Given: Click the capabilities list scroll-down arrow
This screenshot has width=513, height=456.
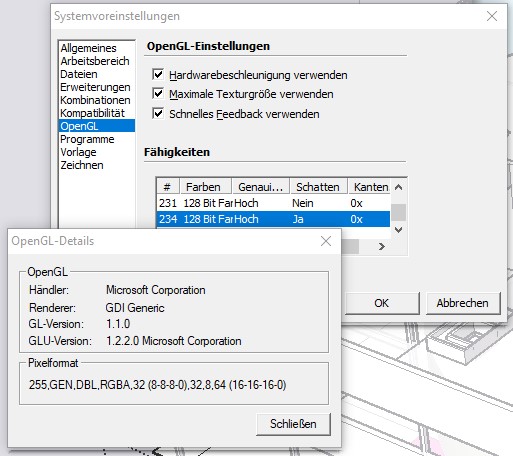Looking at the screenshot, I should [x=398, y=230].
